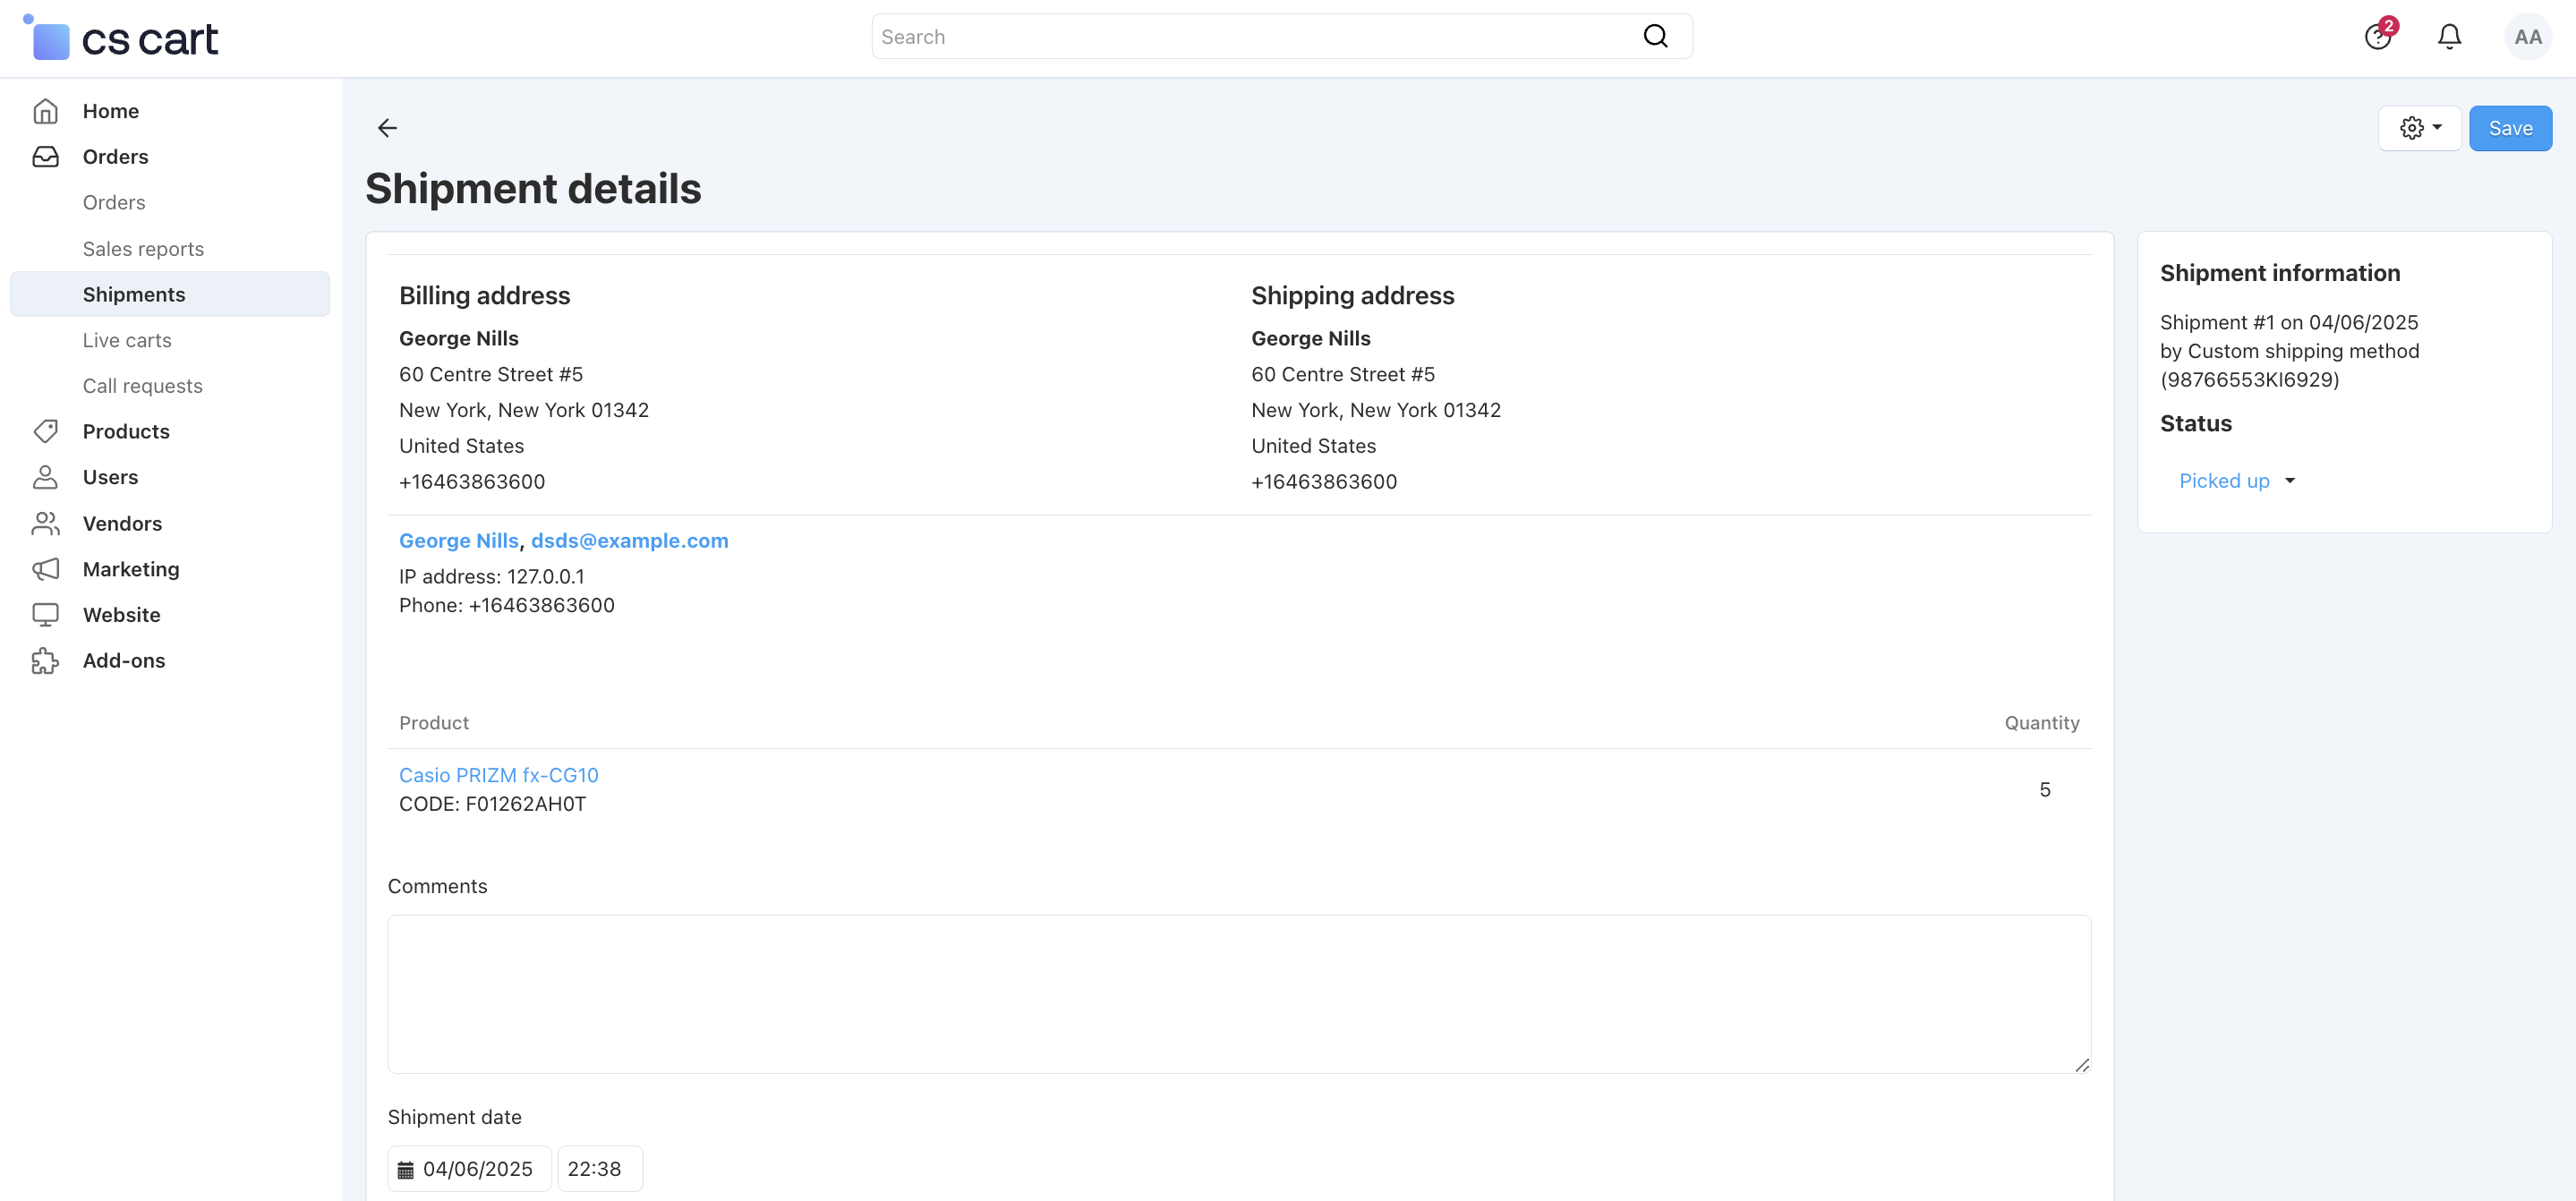Open Live carts

point(127,340)
